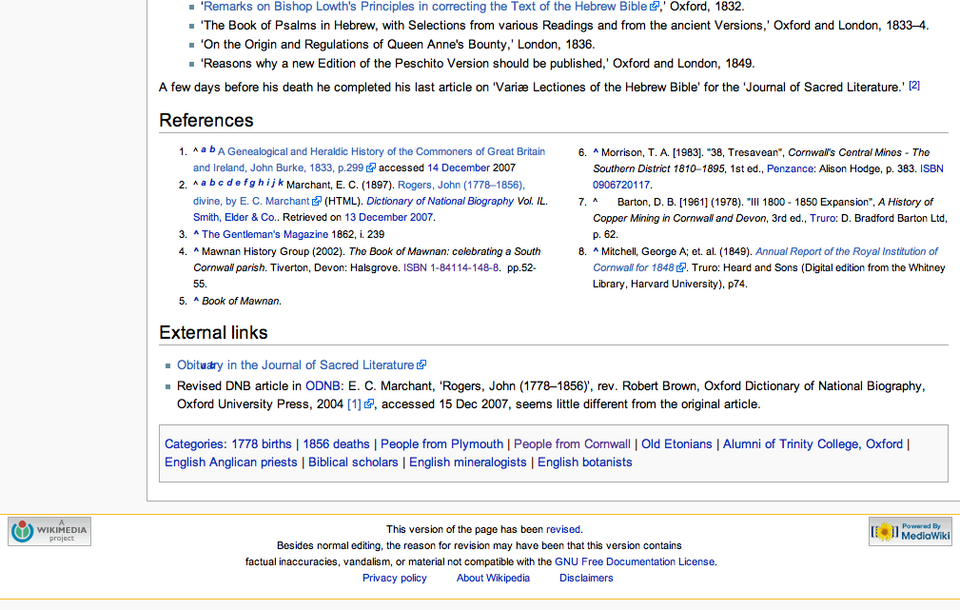
Task: Open the Penzance link in reference 6
Action: click(x=790, y=169)
